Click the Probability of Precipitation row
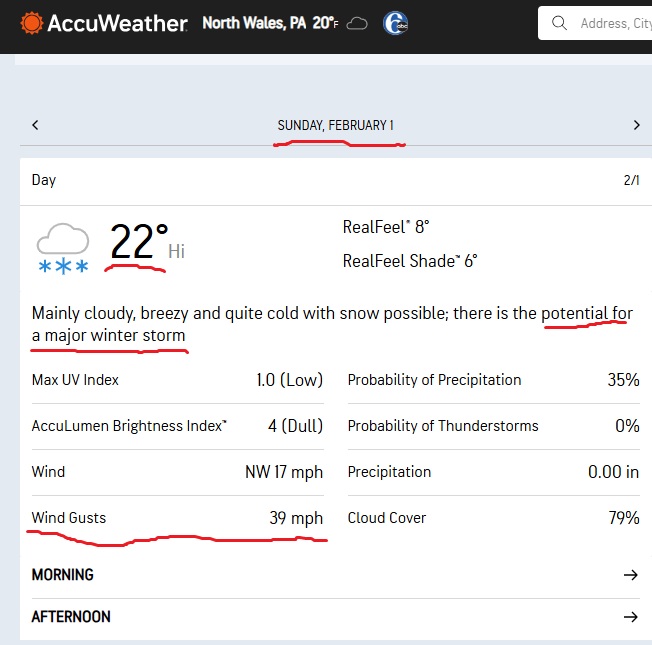Image resolution: width=652 pixels, height=645 pixels. click(493, 380)
